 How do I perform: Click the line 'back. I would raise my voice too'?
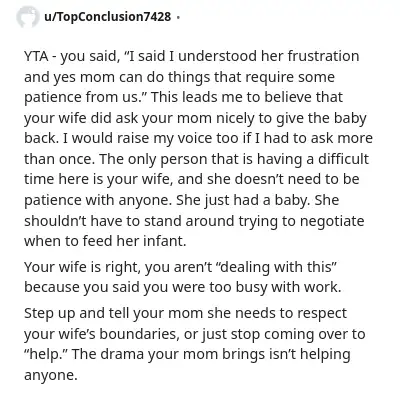pos(198,138)
